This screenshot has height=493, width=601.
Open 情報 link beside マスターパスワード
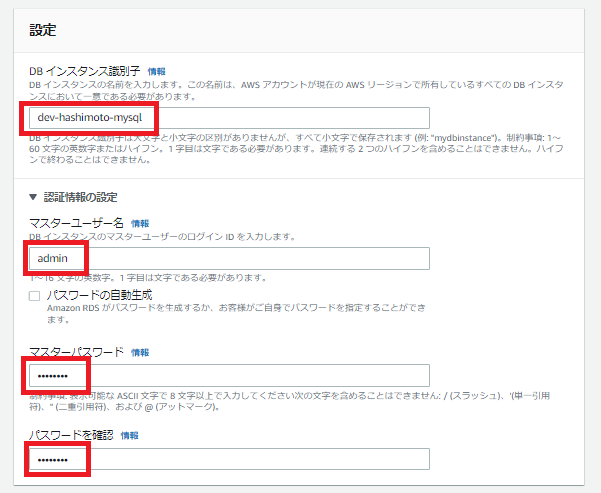pyautogui.click(x=140, y=352)
